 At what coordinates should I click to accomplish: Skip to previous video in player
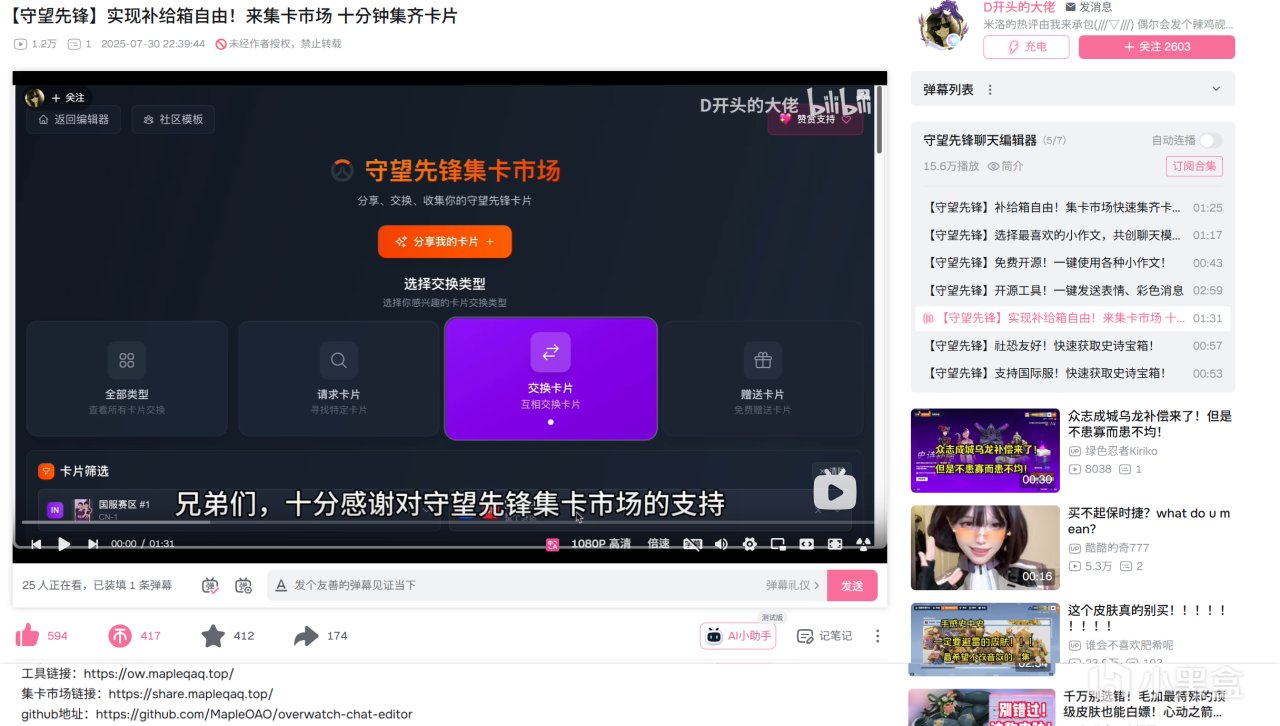(x=36, y=544)
